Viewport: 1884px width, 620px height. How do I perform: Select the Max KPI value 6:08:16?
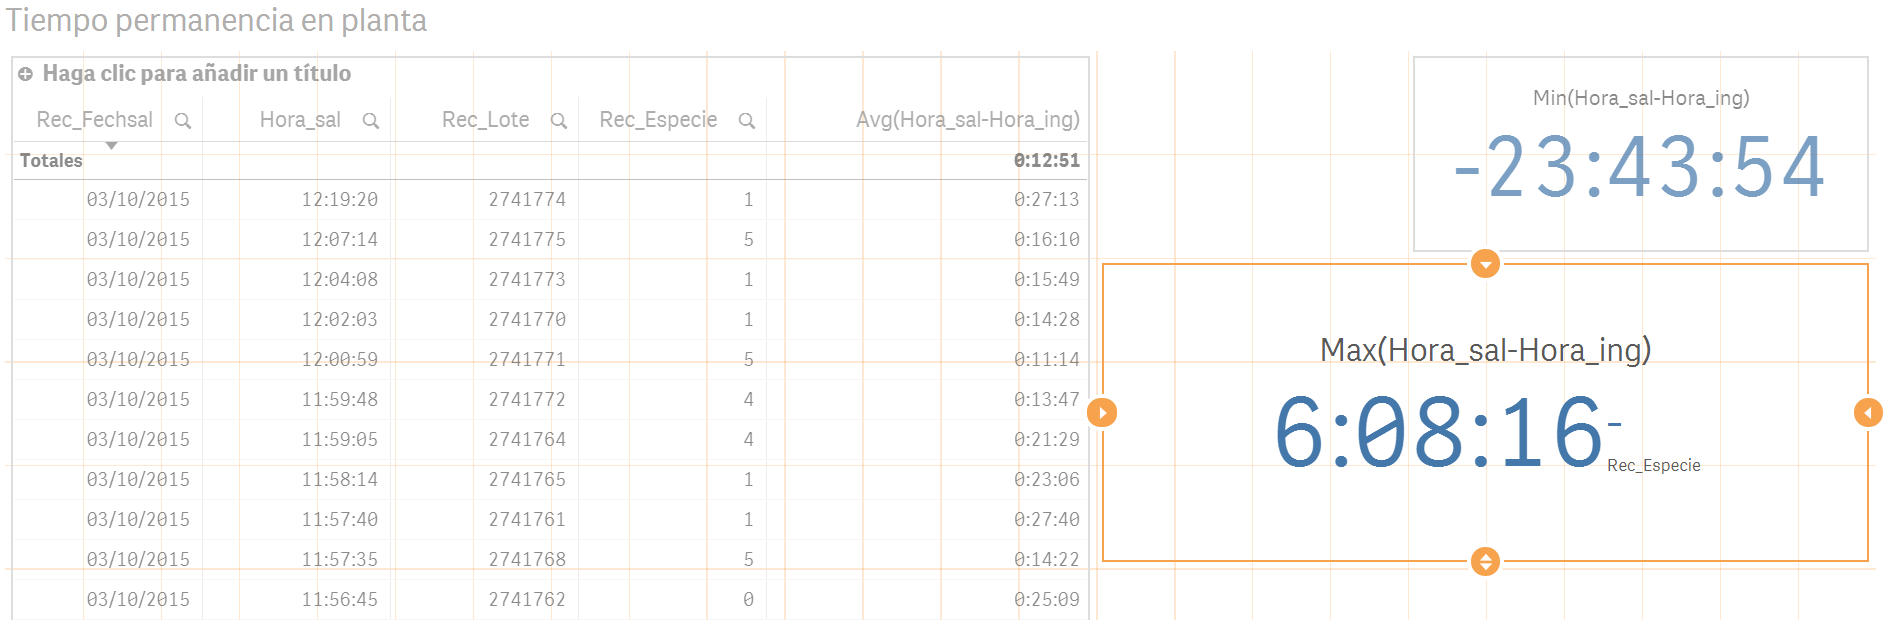pyautogui.click(x=1439, y=433)
